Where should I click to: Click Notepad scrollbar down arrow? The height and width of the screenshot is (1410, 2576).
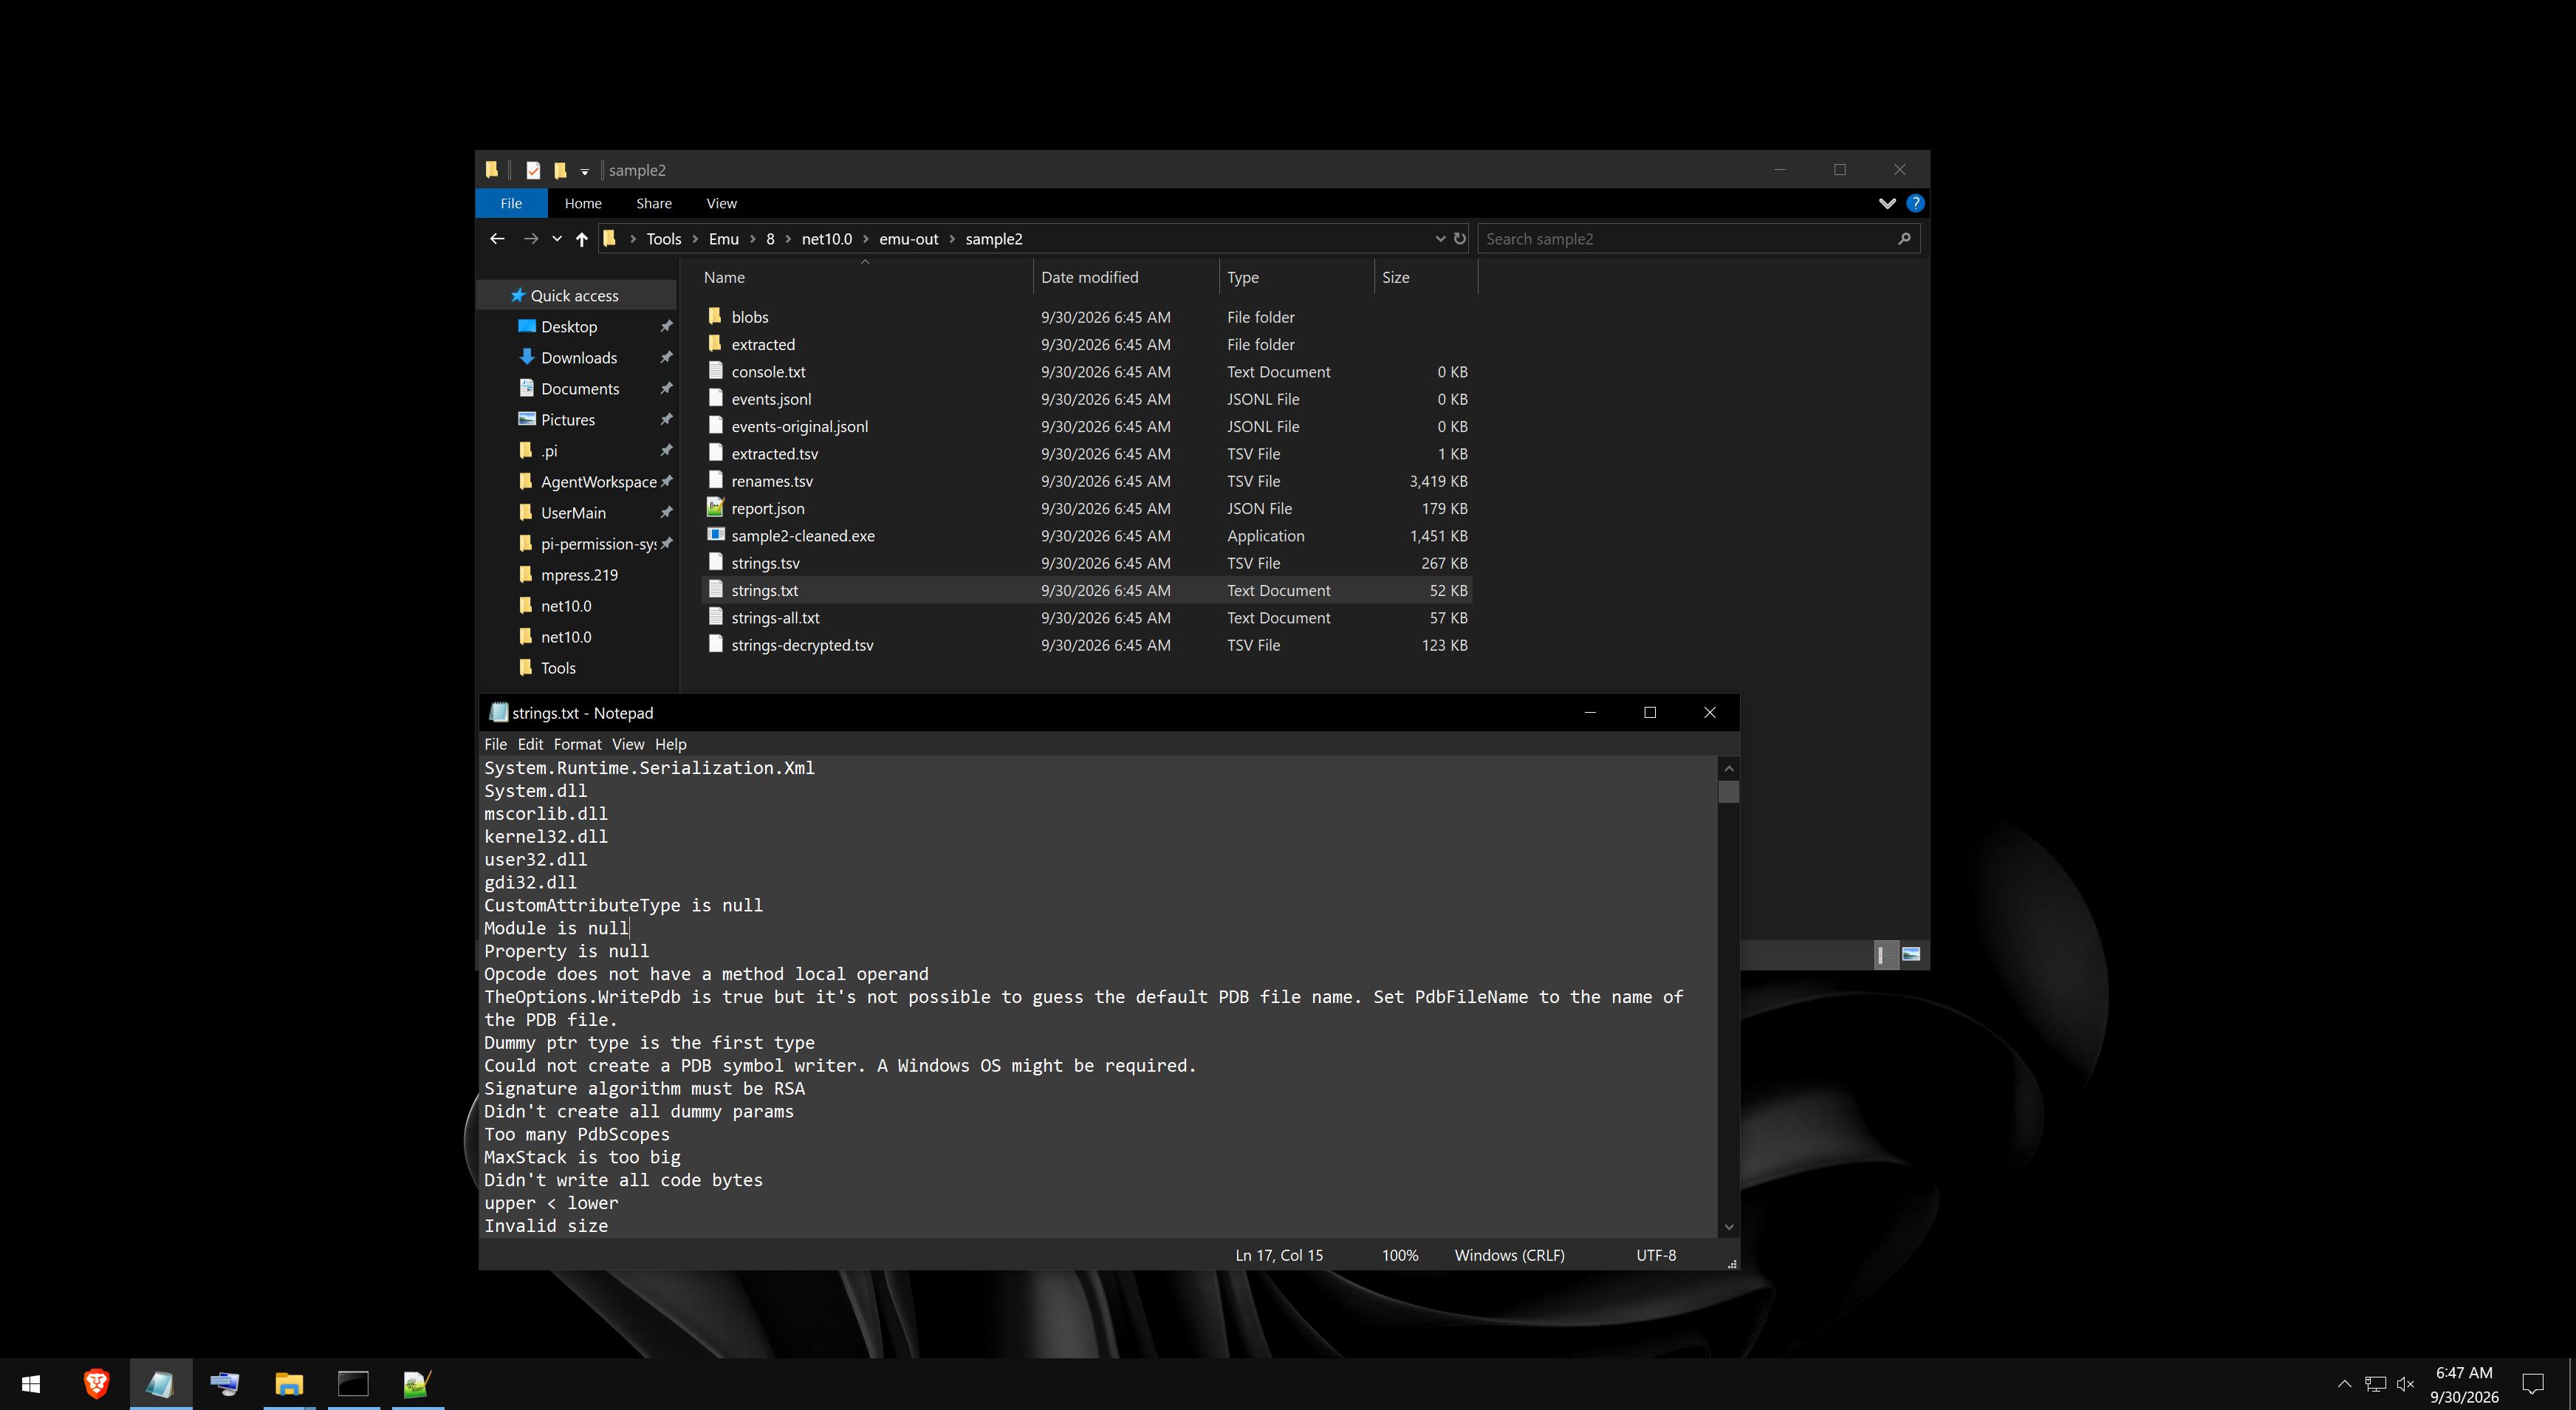point(1729,1226)
